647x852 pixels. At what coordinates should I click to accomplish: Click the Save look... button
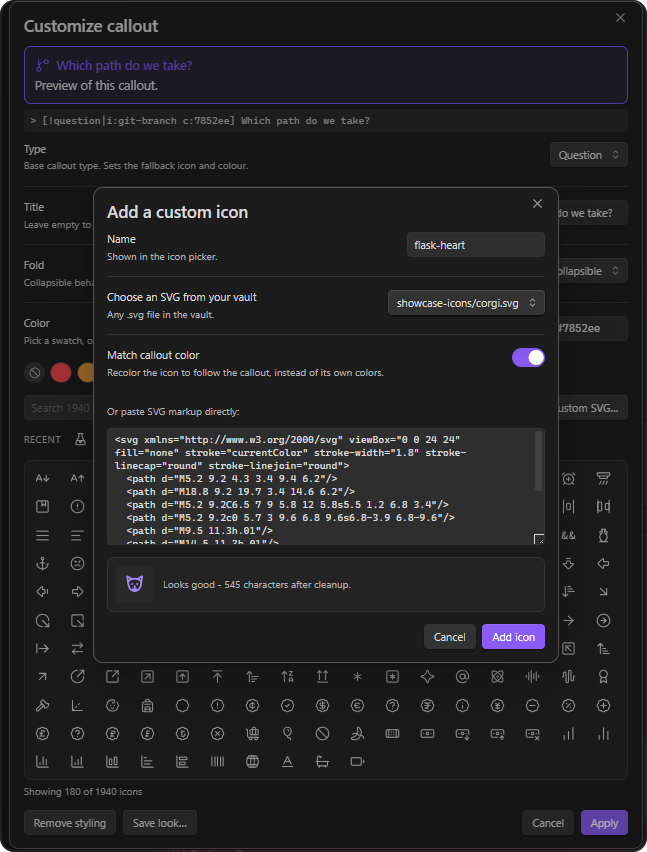click(x=160, y=823)
